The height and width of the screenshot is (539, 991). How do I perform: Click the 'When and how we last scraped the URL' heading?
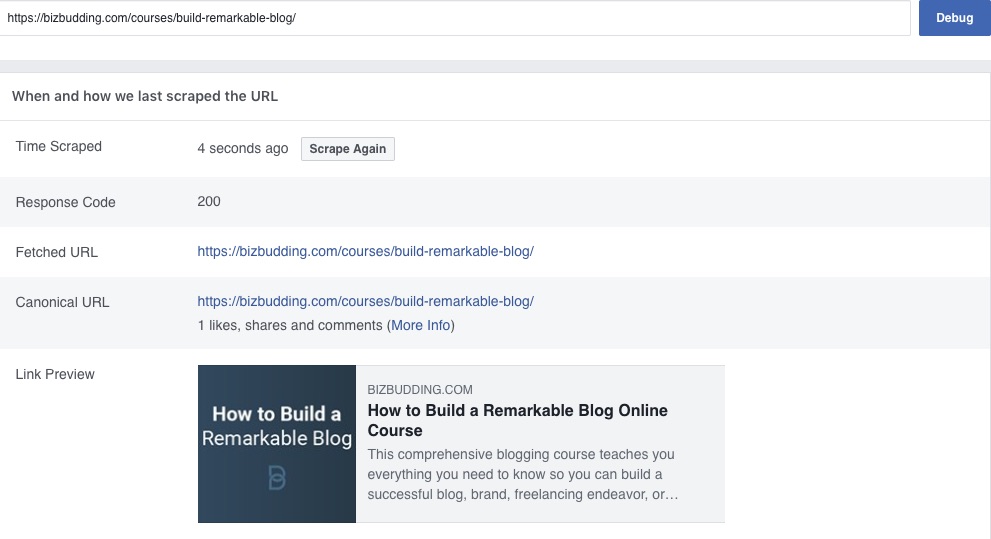145,96
